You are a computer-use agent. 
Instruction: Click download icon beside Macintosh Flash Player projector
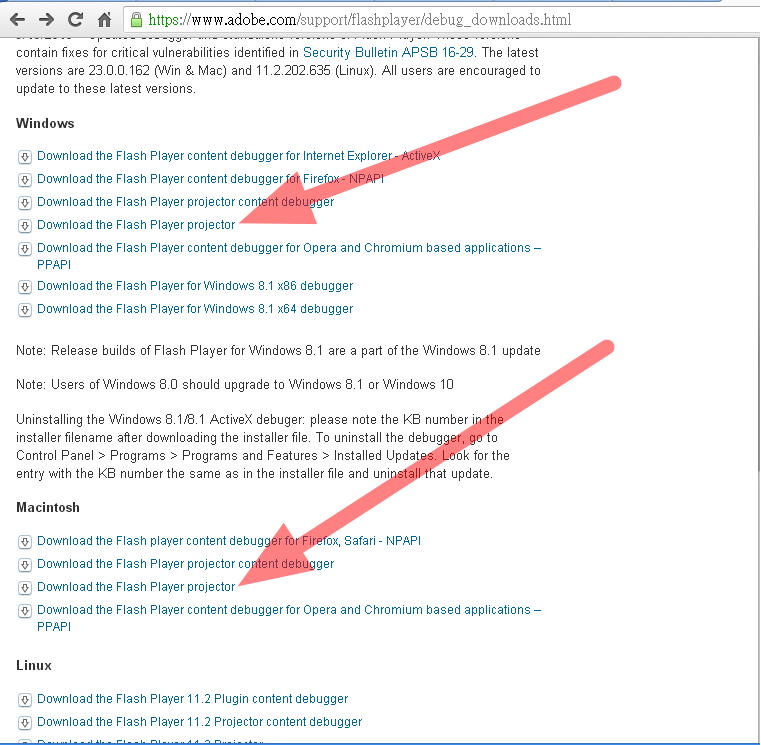25,588
